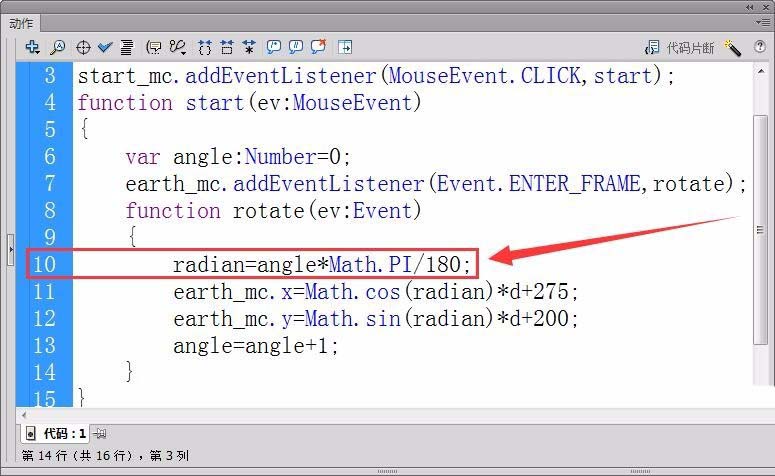
Task: Click the insert target path crosshair icon
Action: click(x=83, y=47)
